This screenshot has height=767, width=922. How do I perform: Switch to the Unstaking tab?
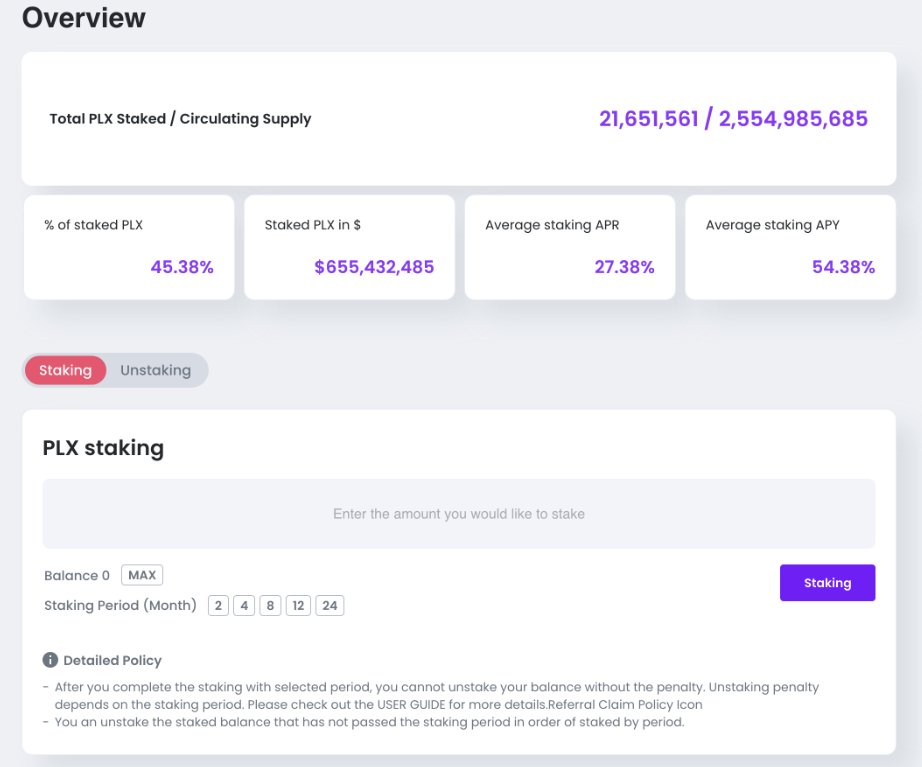[x=155, y=370]
